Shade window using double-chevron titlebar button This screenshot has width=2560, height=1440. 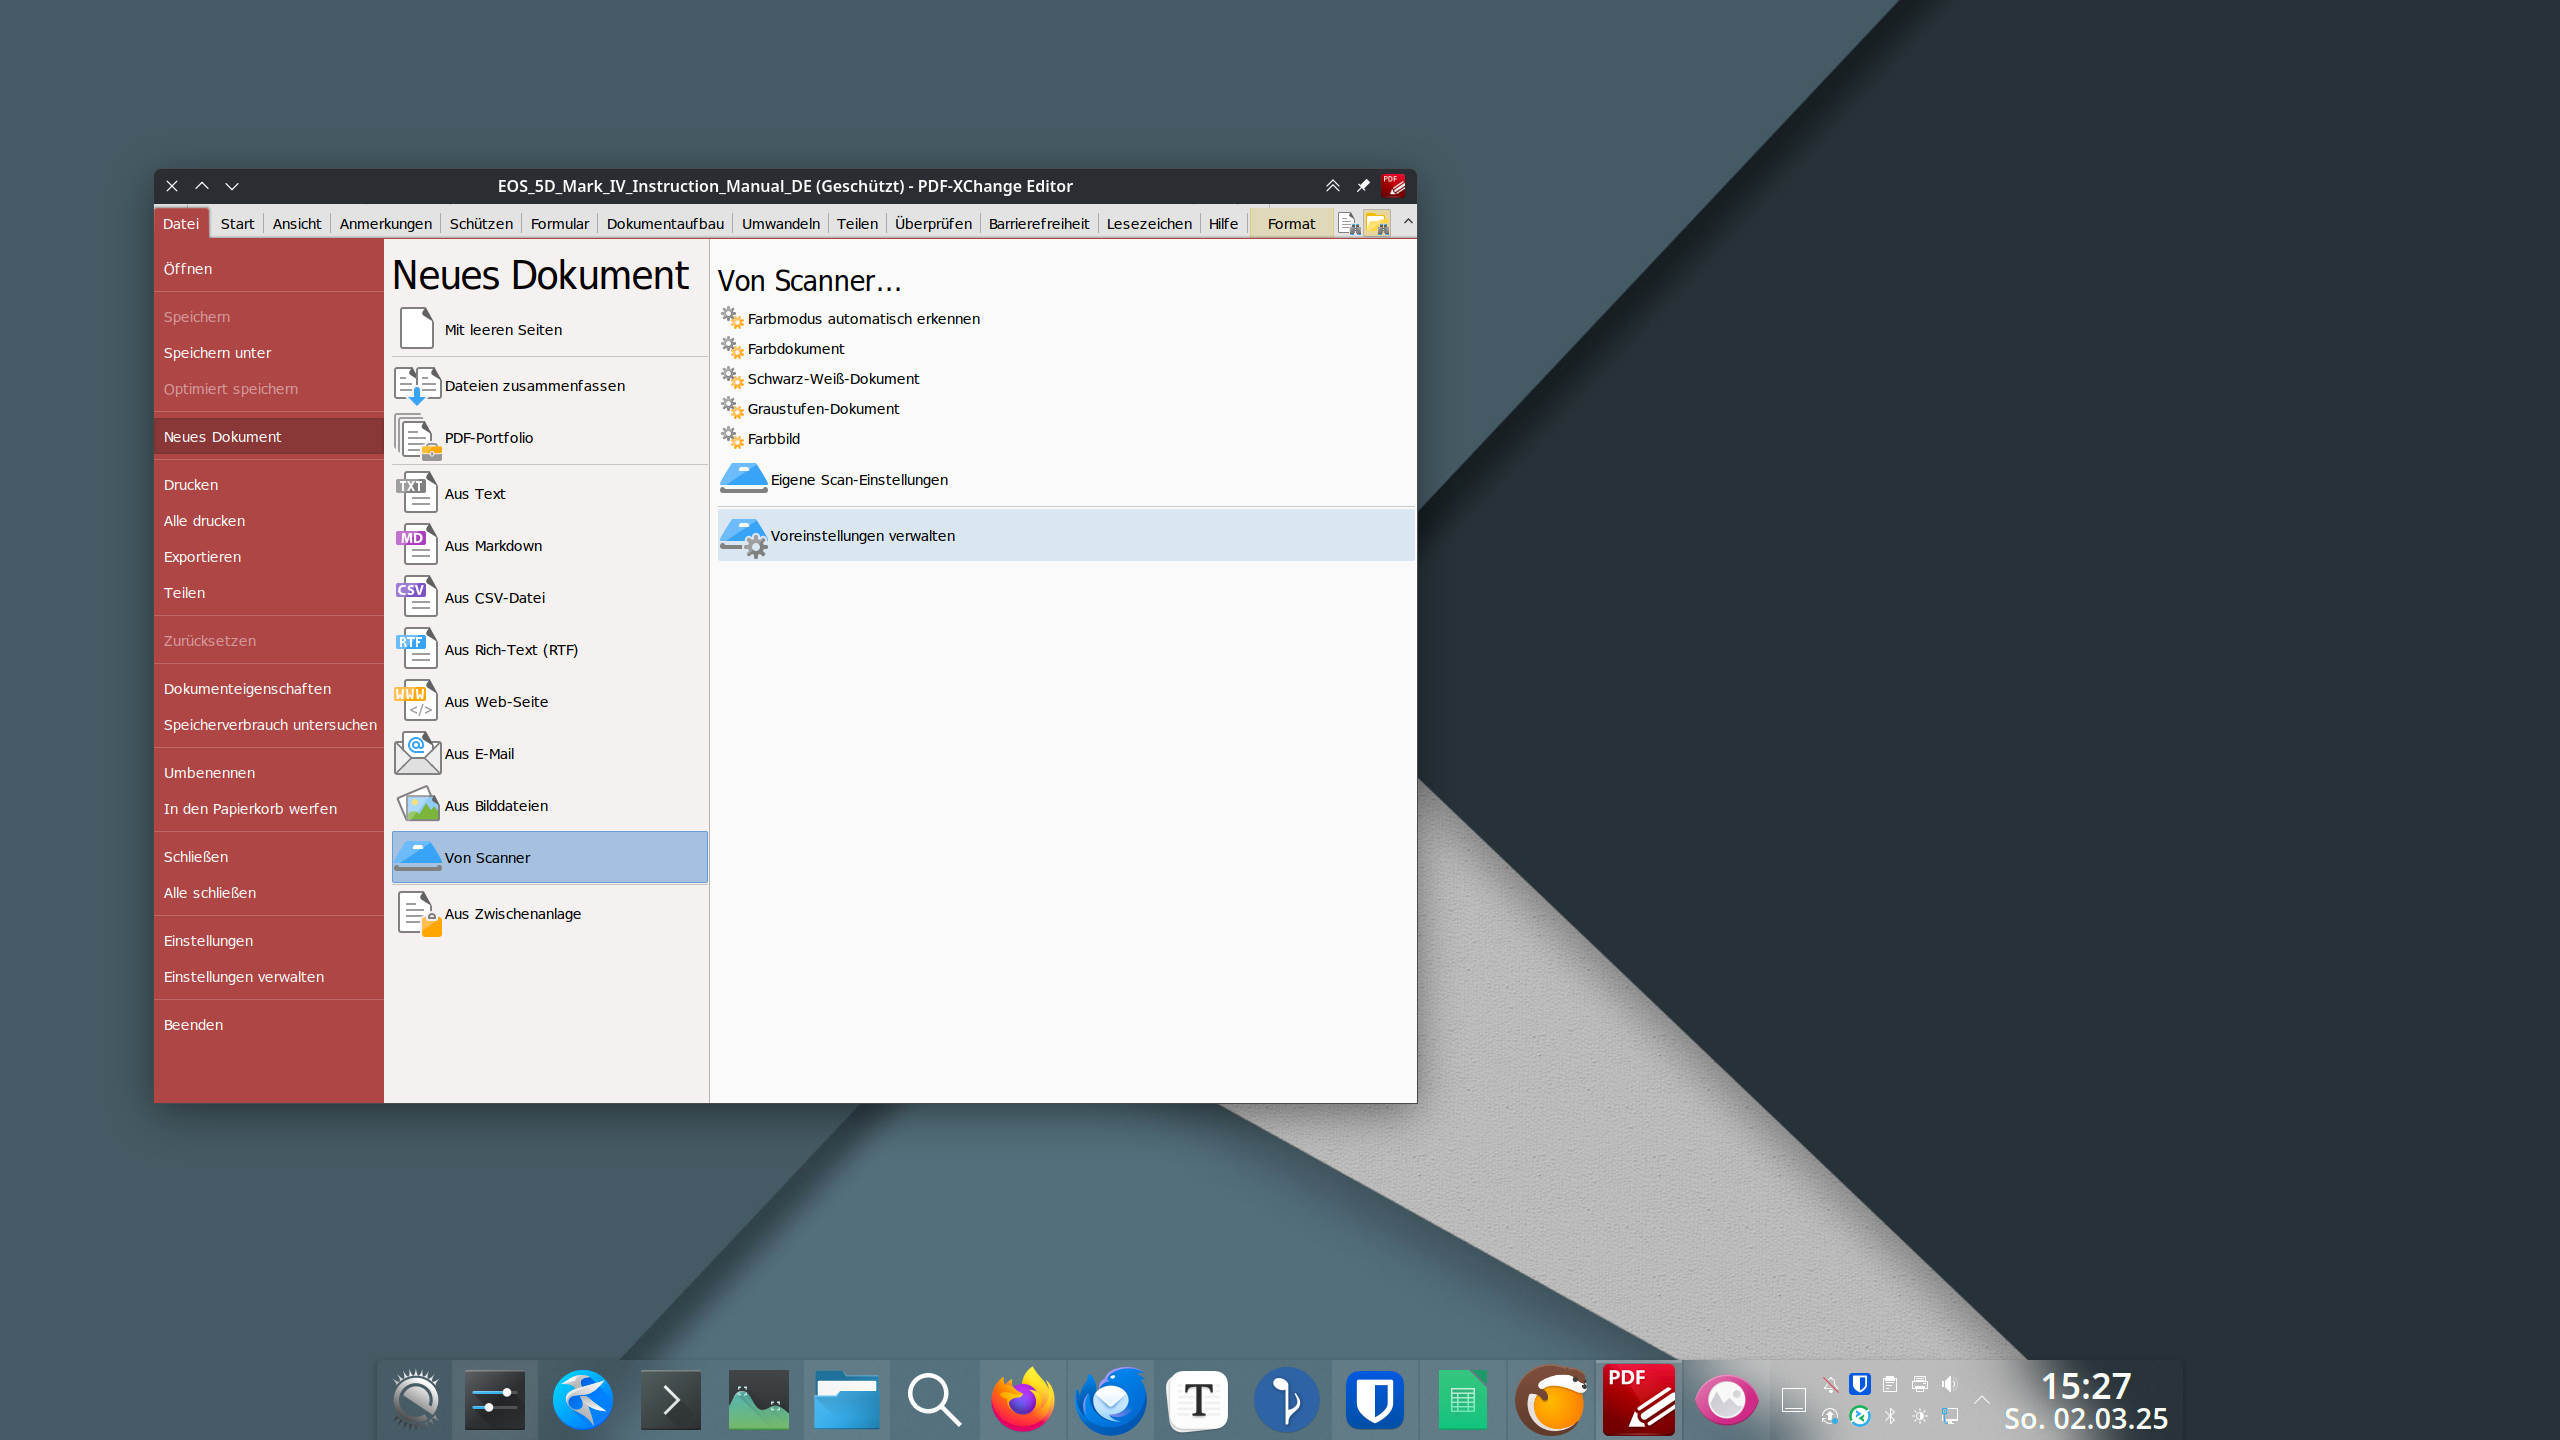click(x=1332, y=186)
